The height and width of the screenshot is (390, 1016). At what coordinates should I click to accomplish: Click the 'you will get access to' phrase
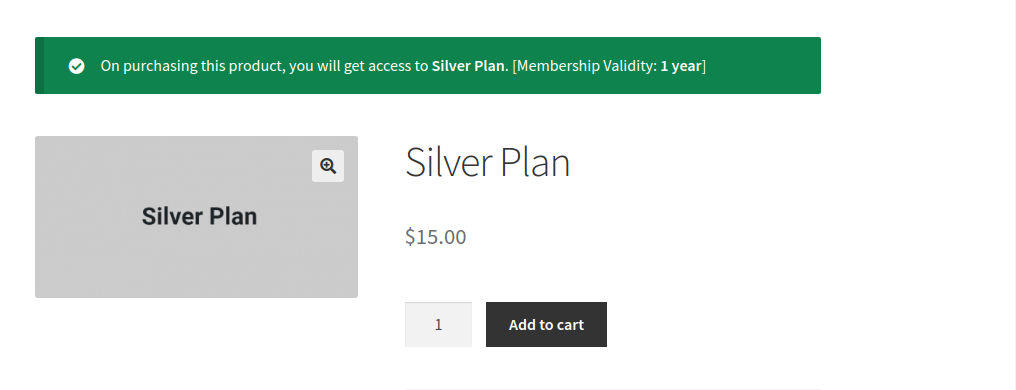coord(358,66)
